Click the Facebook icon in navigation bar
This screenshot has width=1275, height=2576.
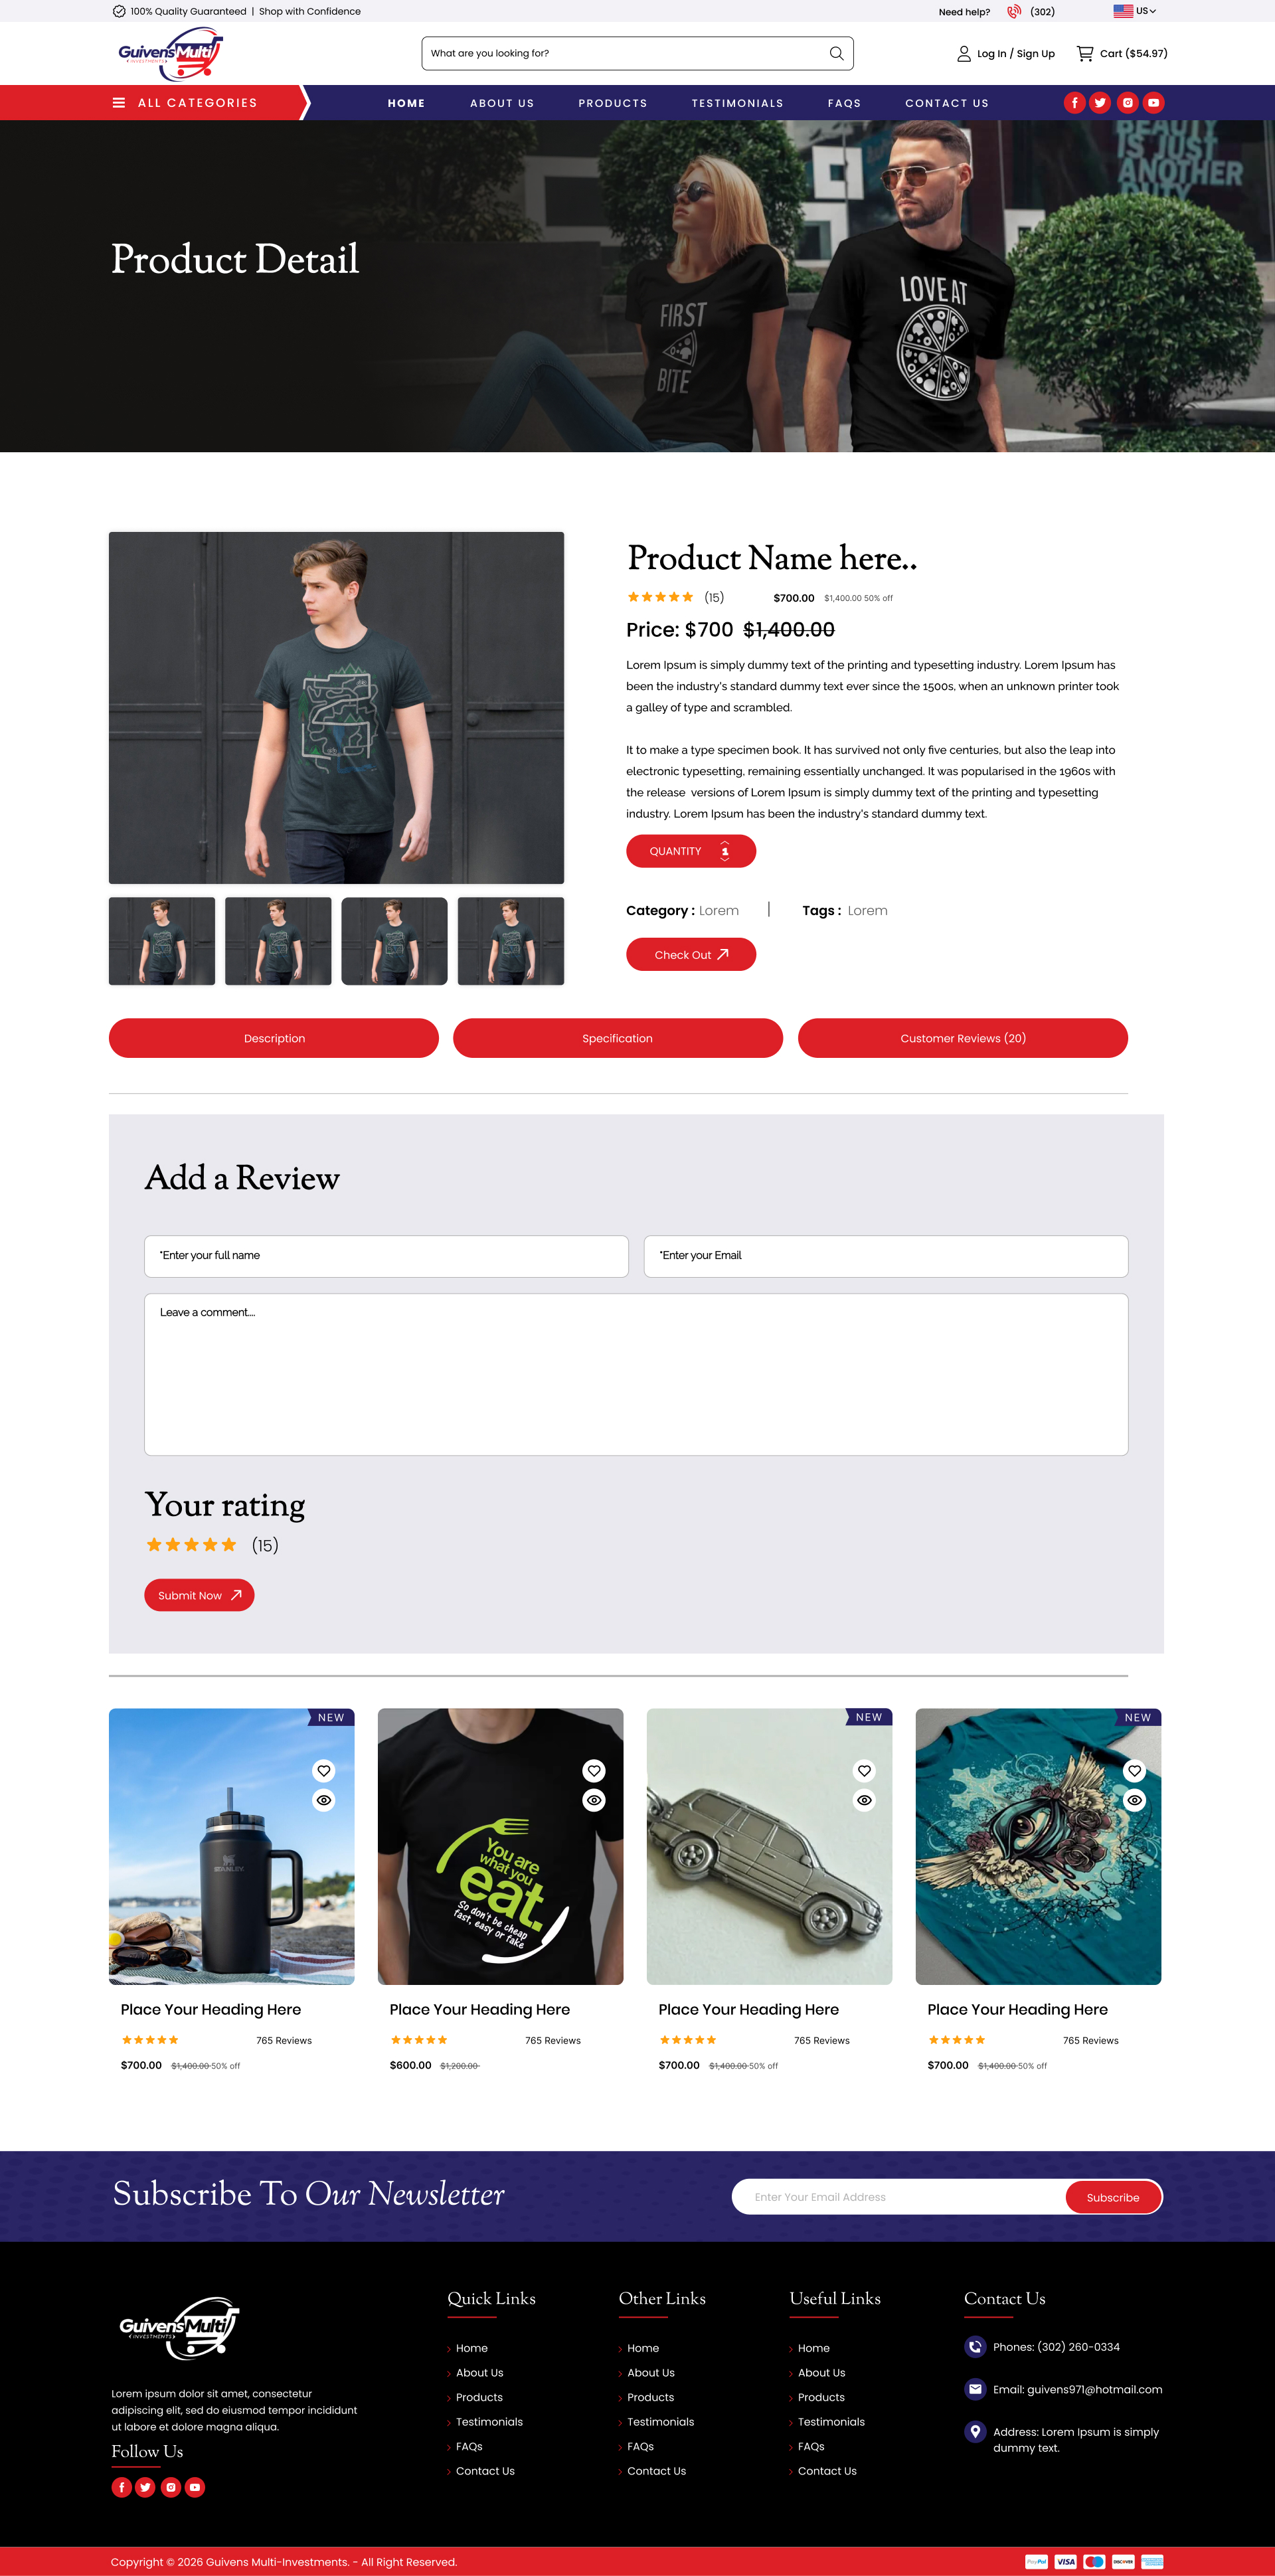click(1074, 103)
